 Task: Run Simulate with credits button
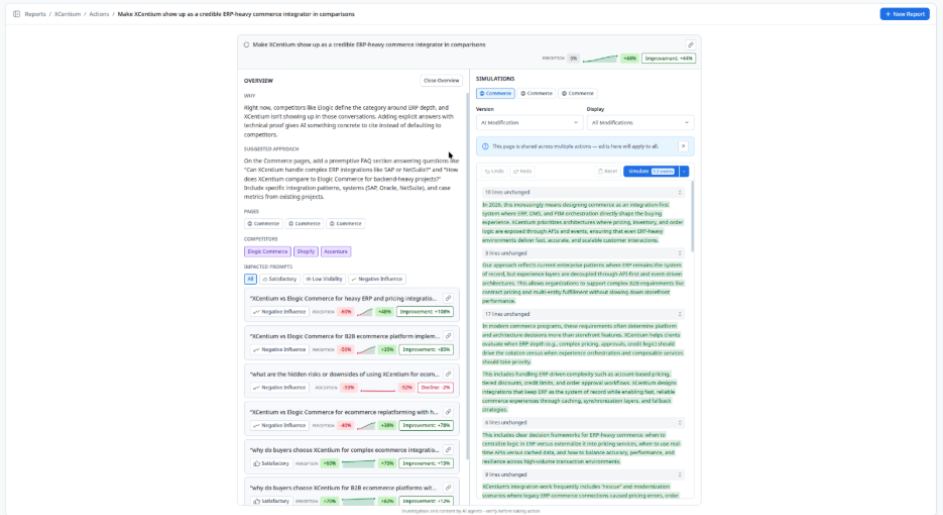pos(651,171)
